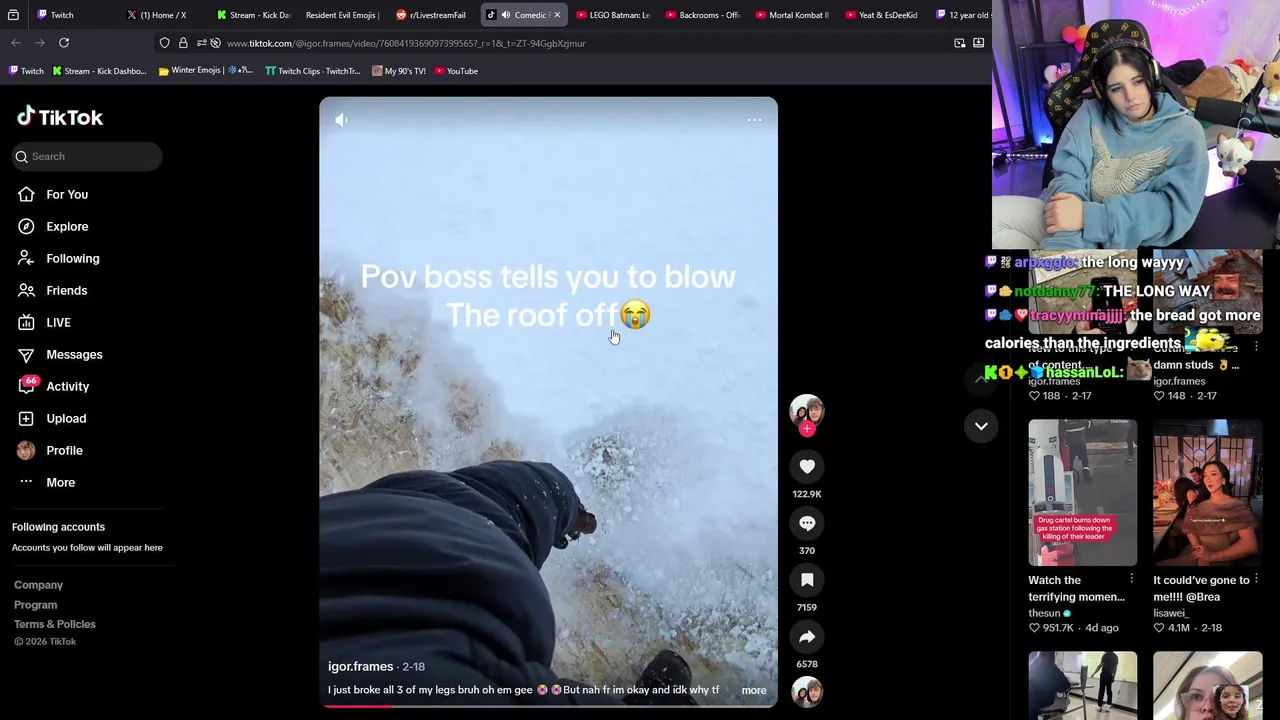Open the Upload page
This screenshot has height=720, width=1280.
66,418
